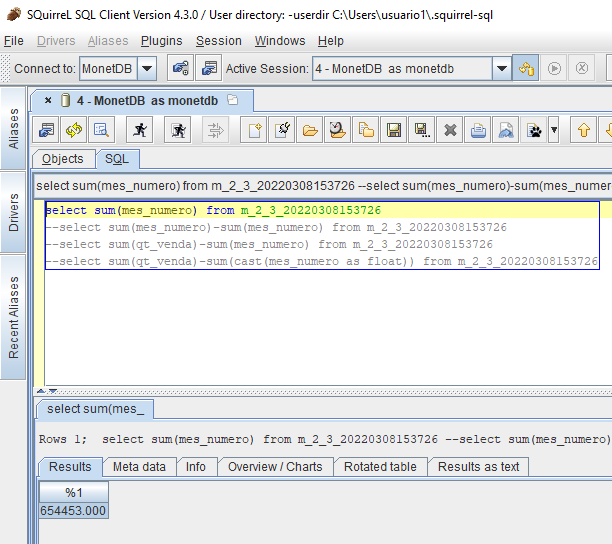The height and width of the screenshot is (544, 612).
Task: Click the disabled play circle icon
Action: click(x=554, y=68)
